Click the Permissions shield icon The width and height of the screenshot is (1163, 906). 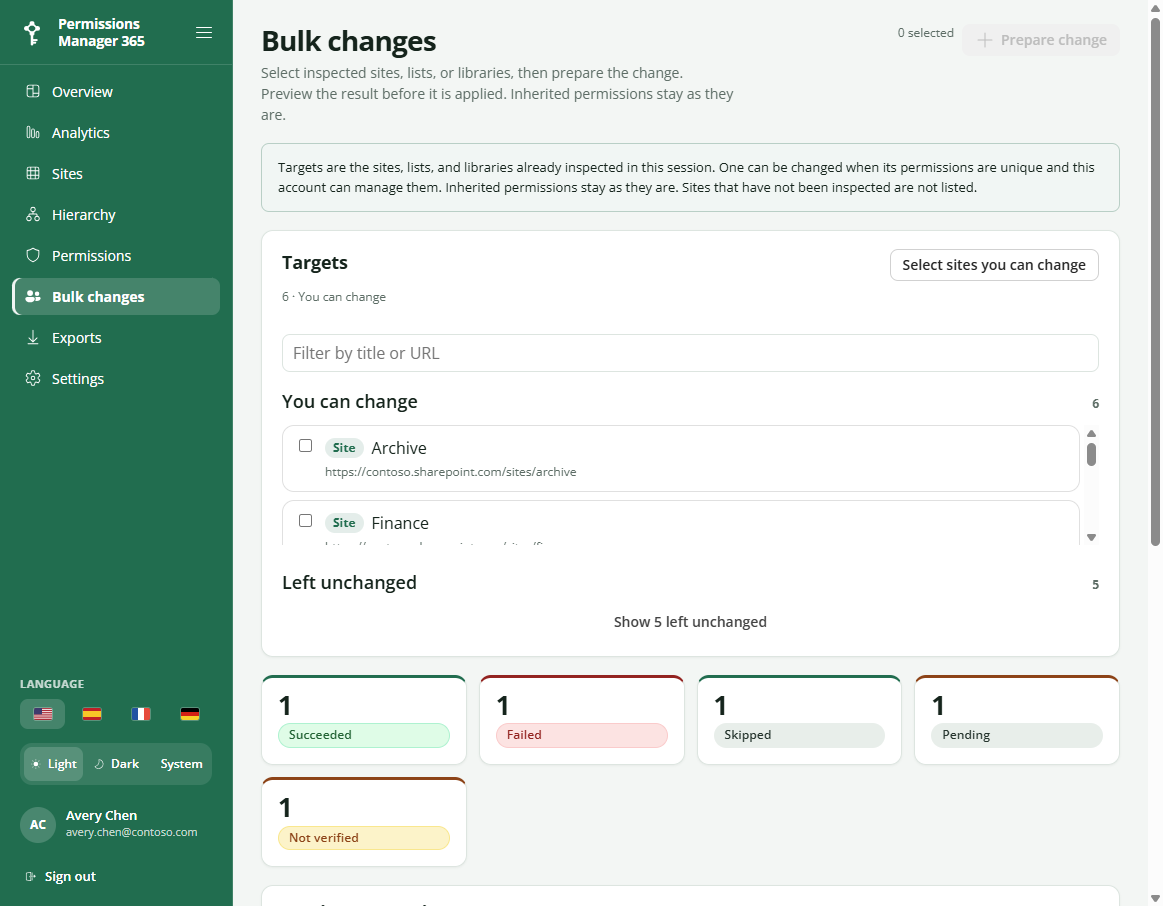(33, 255)
